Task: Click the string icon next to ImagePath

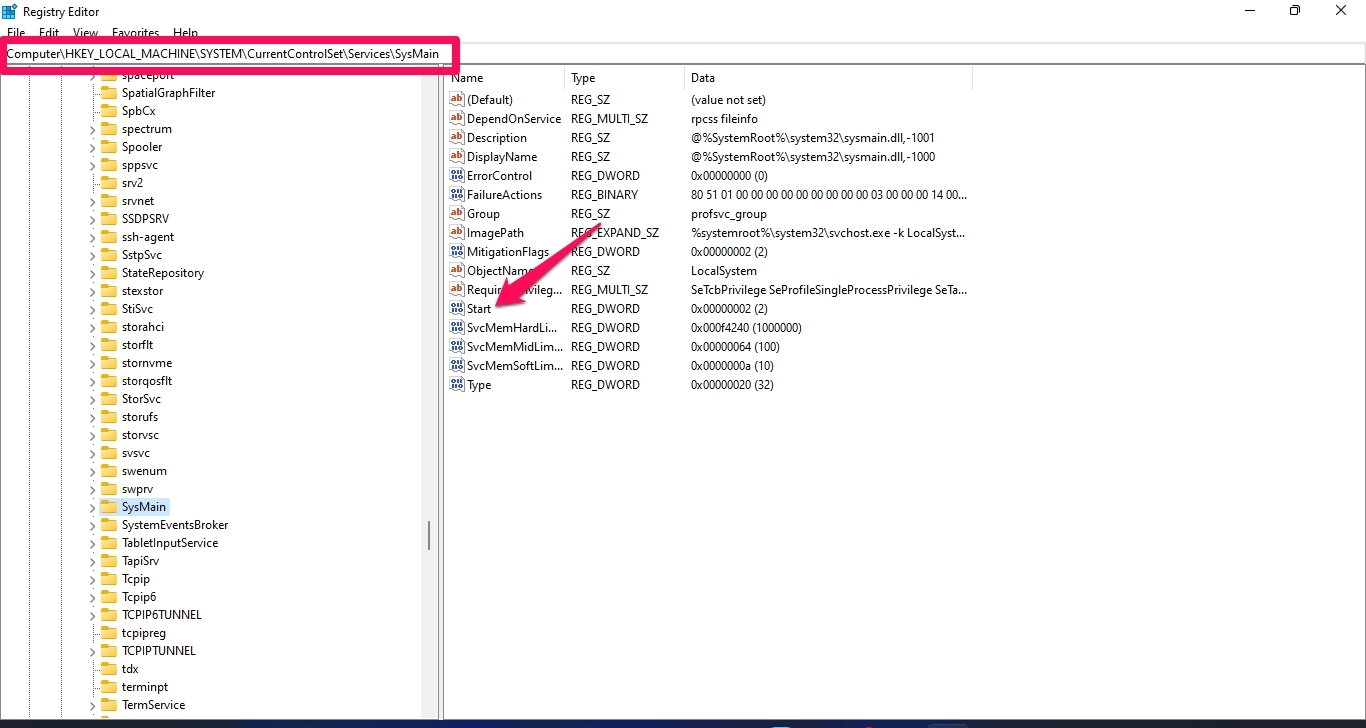Action: (x=456, y=232)
